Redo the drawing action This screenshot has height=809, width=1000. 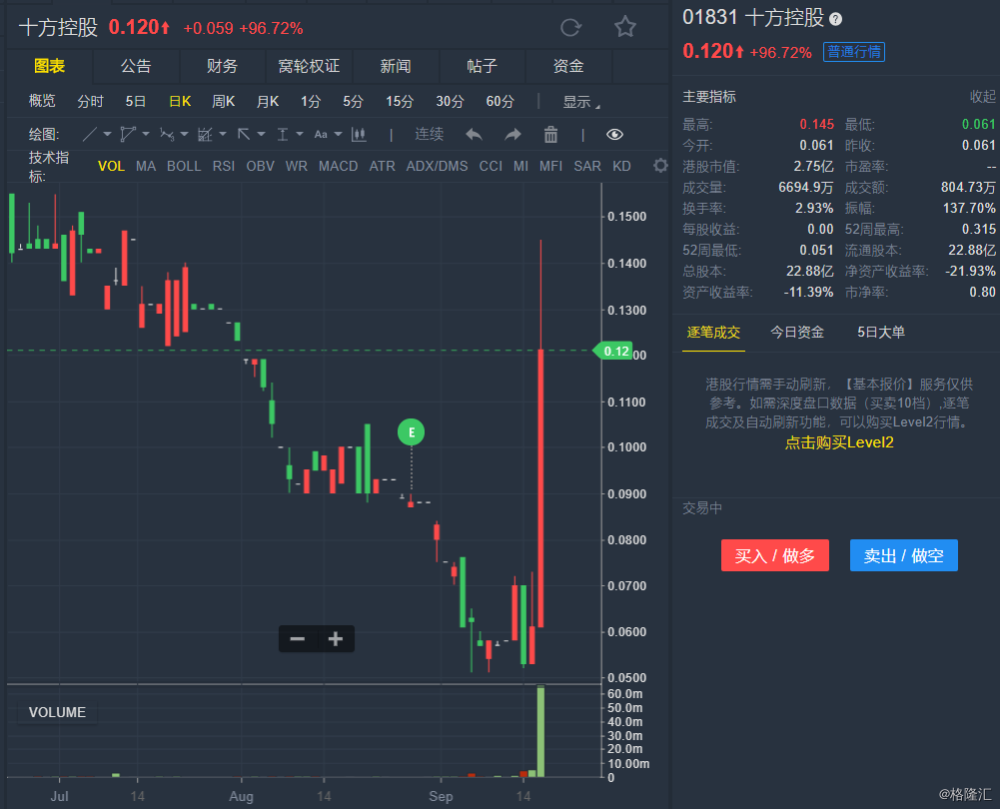[x=513, y=135]
